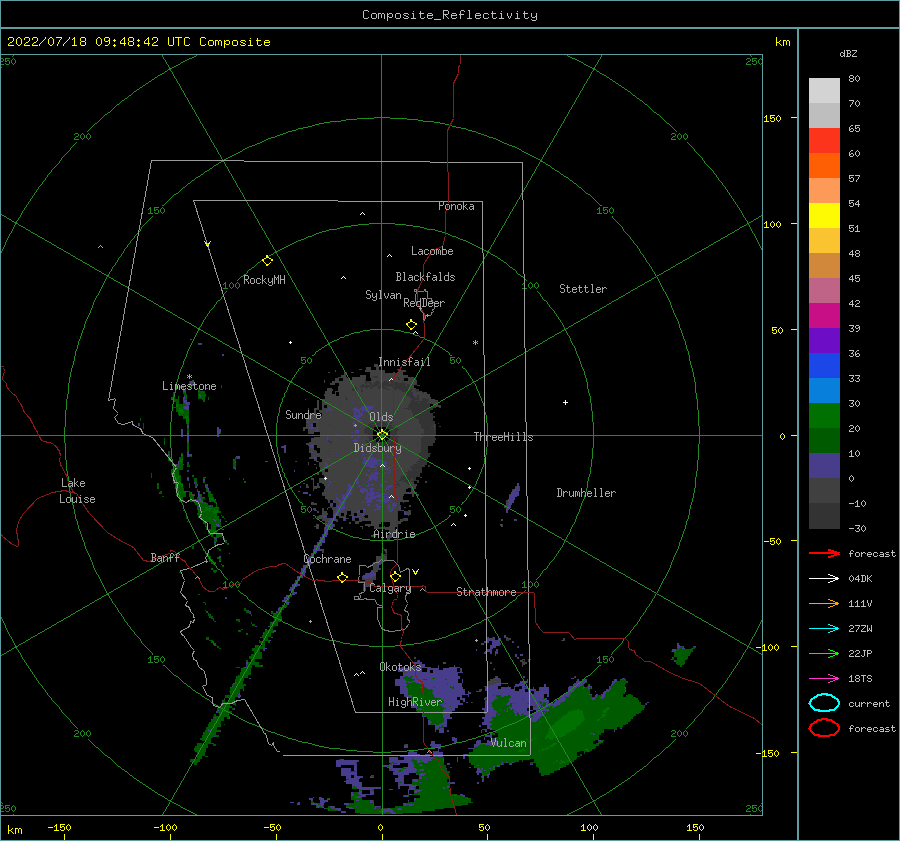Click the asterisk marker east of Innisfail
This screenshot has width=900, height=841.
pyautogui.click(x=475, y=343)
